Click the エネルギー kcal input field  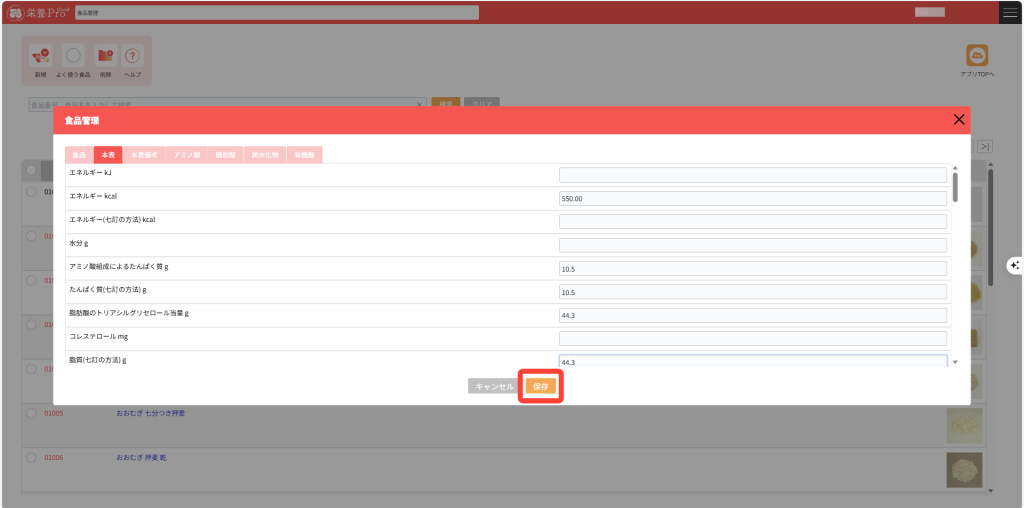[x=752, y=198]
